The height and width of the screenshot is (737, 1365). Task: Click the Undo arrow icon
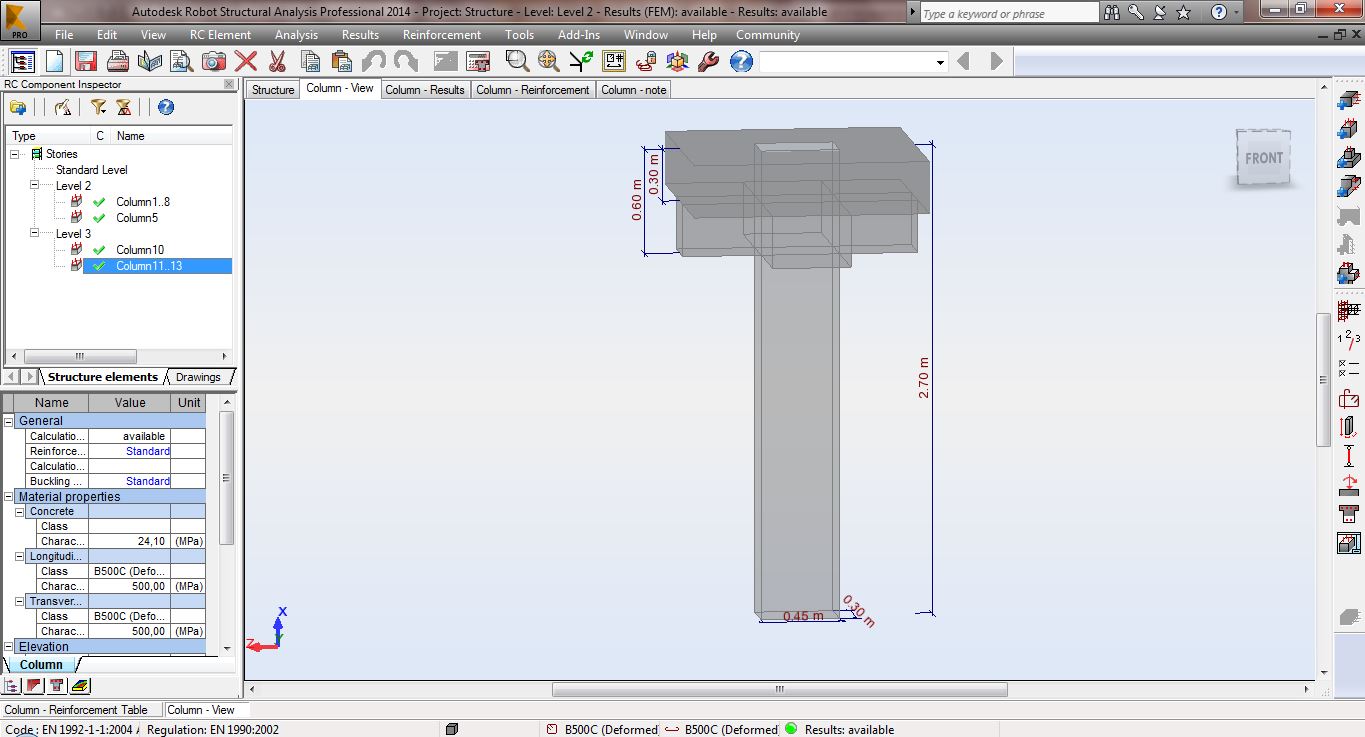pos(374,61)
